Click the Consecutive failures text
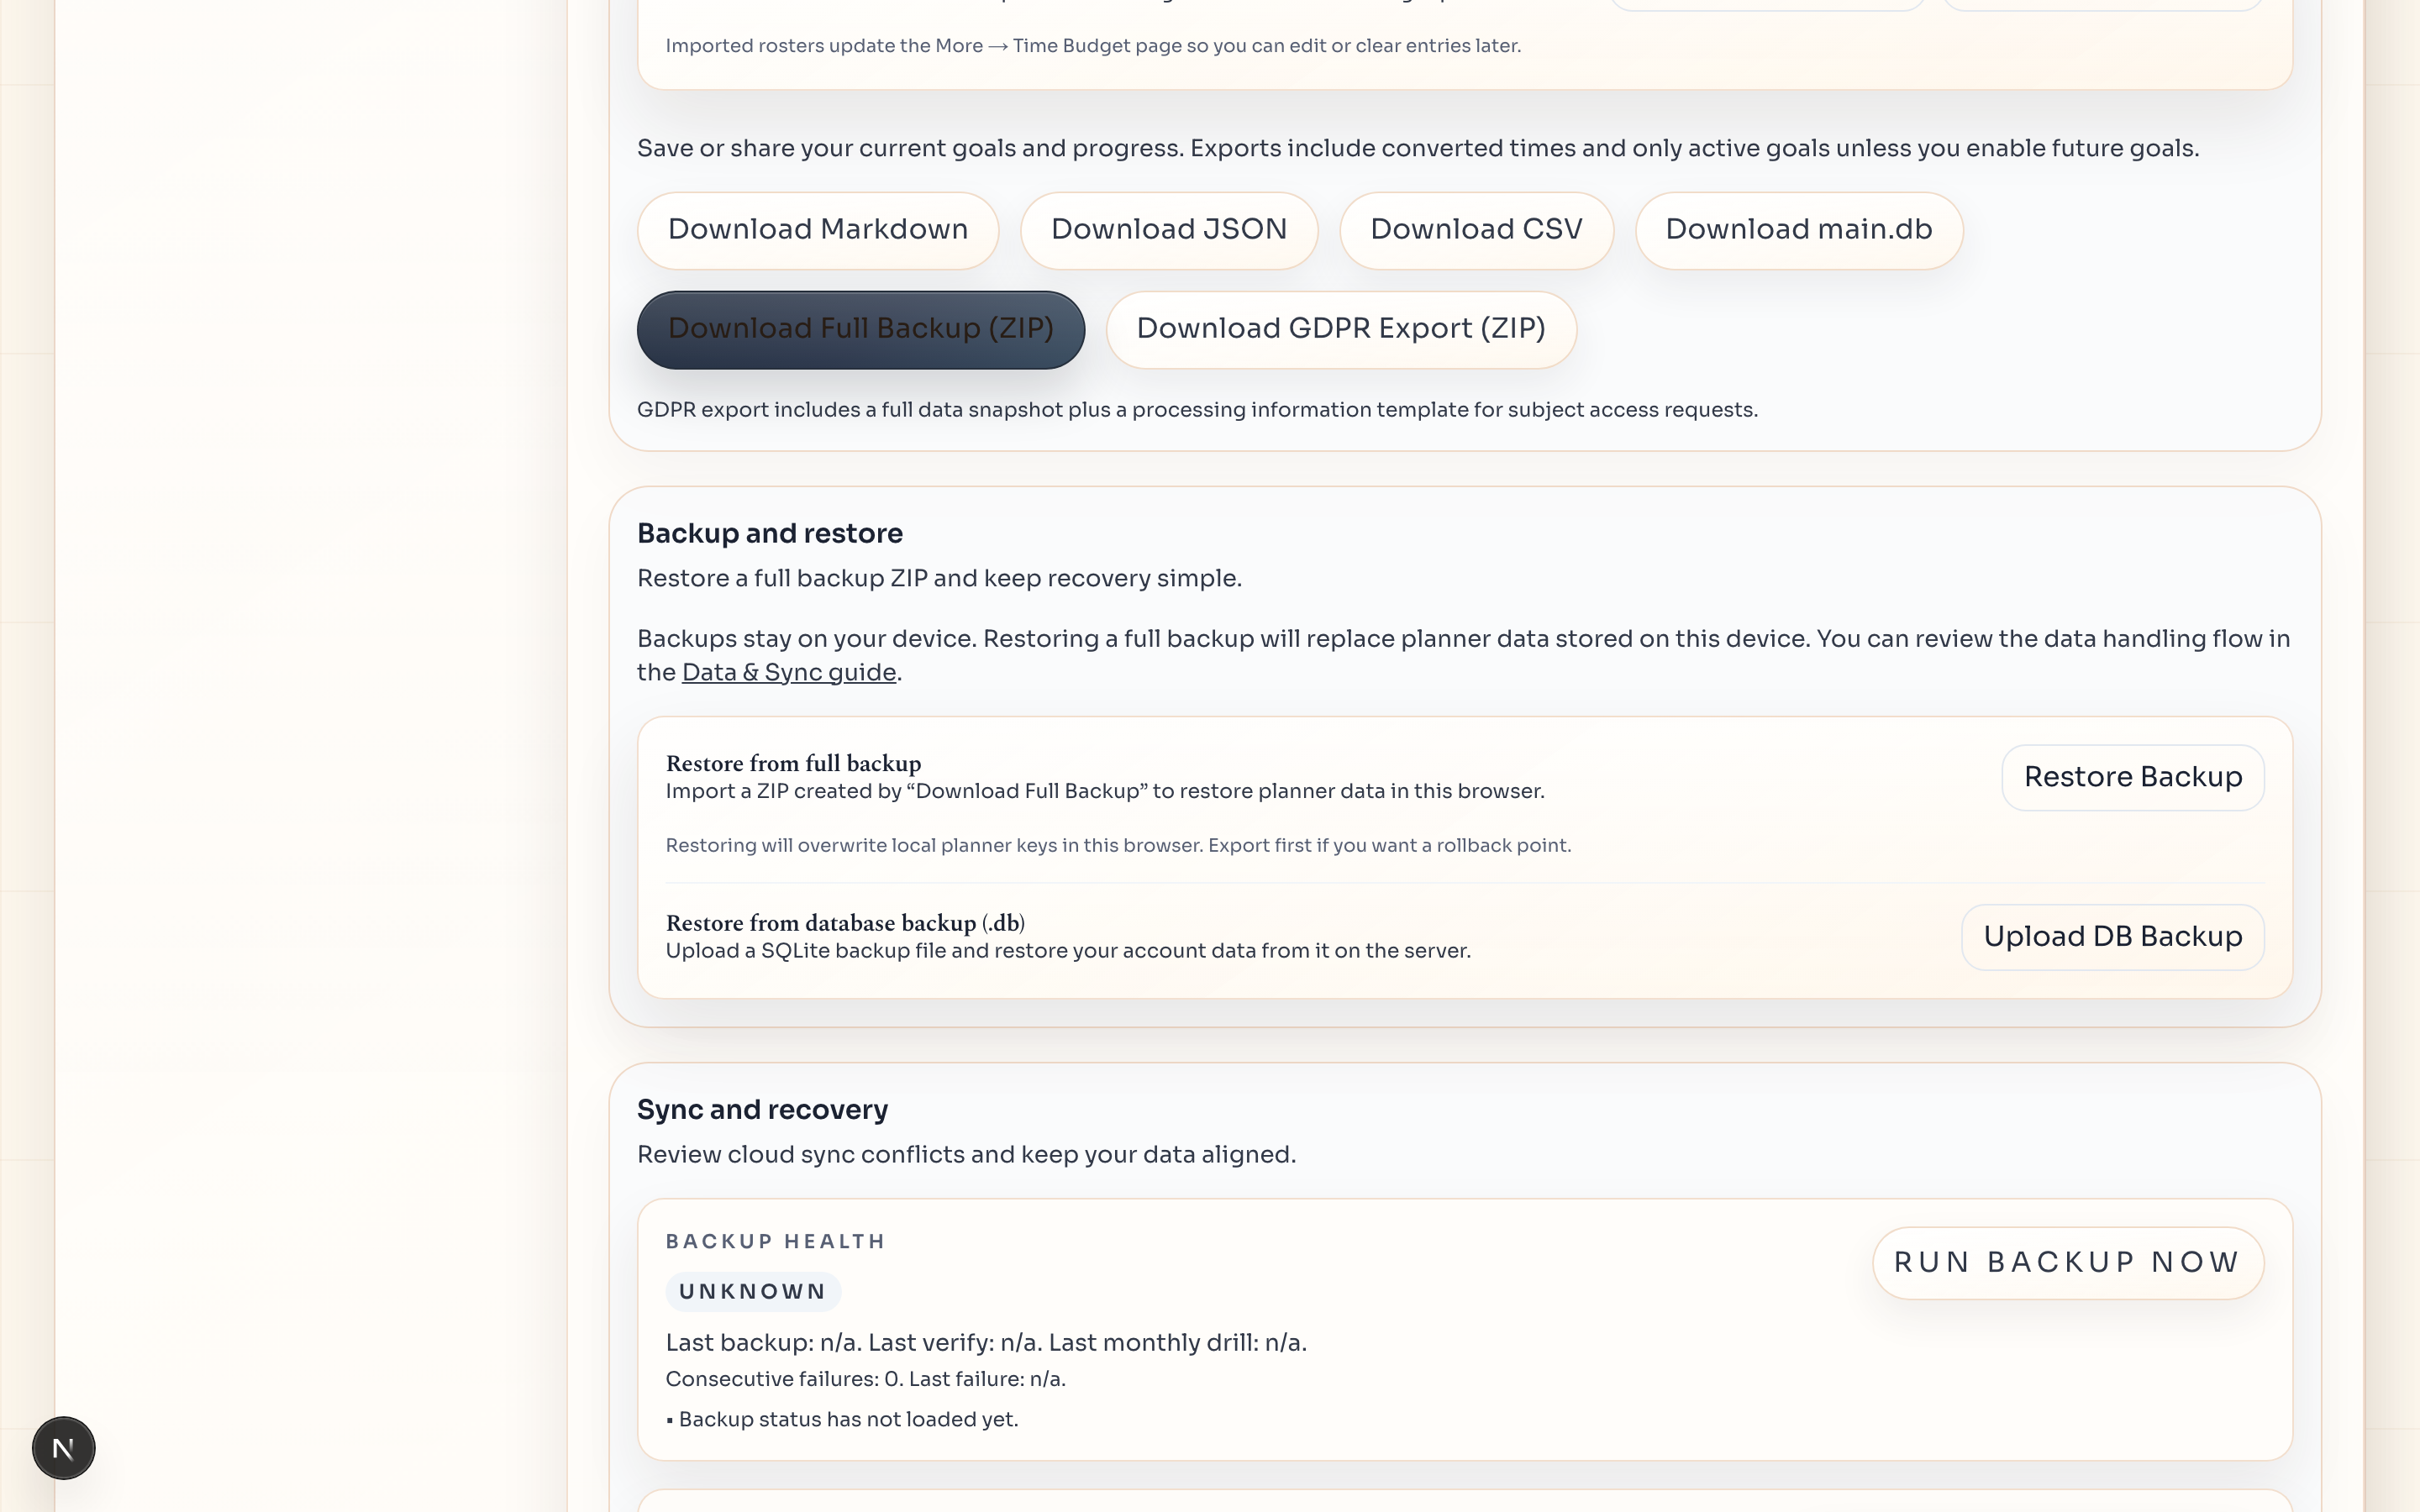This screenshot has height=1512, width=2420. (866, 1378)
